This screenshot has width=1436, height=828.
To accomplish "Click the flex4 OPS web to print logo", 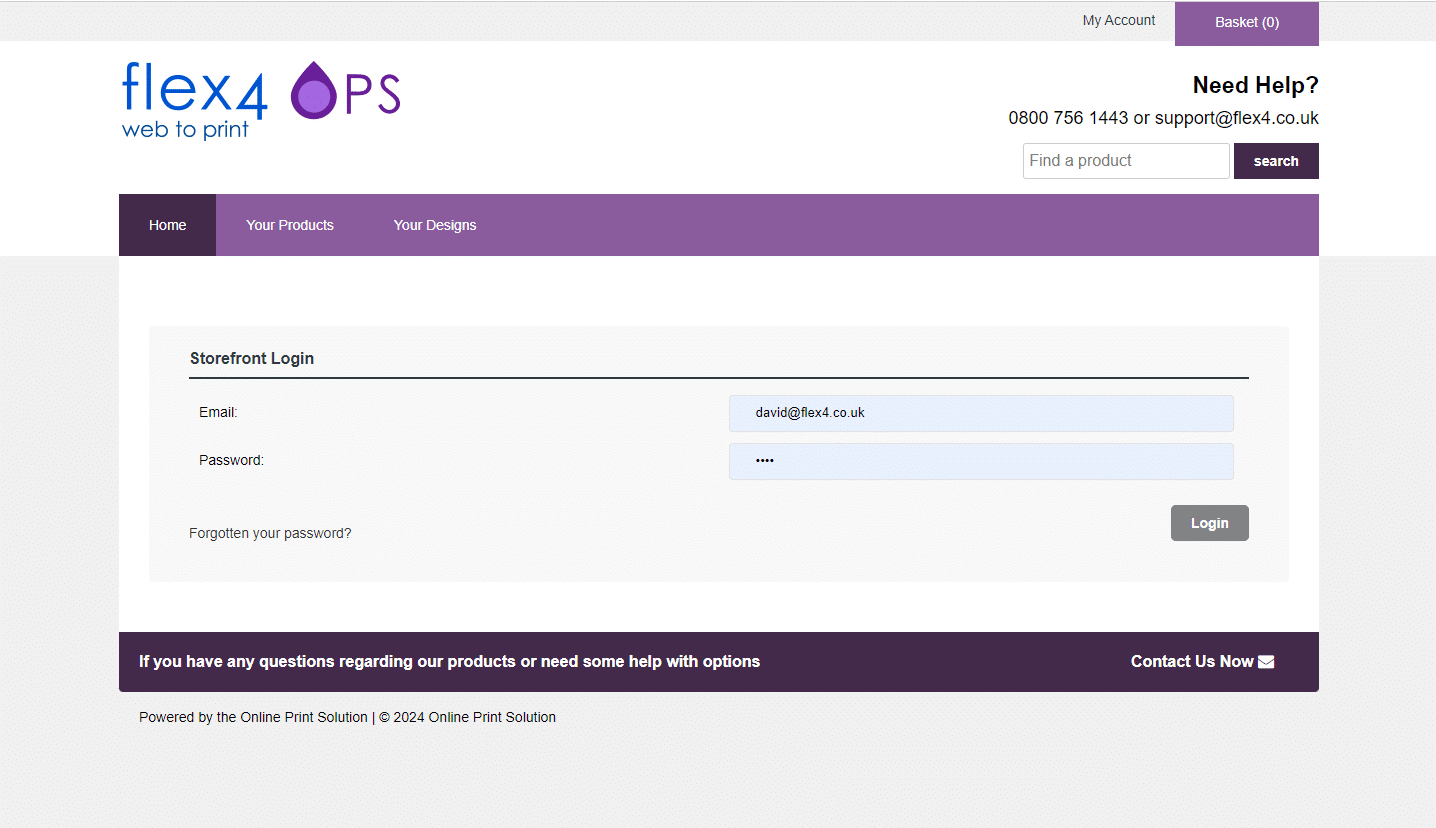I will (261, 100).
